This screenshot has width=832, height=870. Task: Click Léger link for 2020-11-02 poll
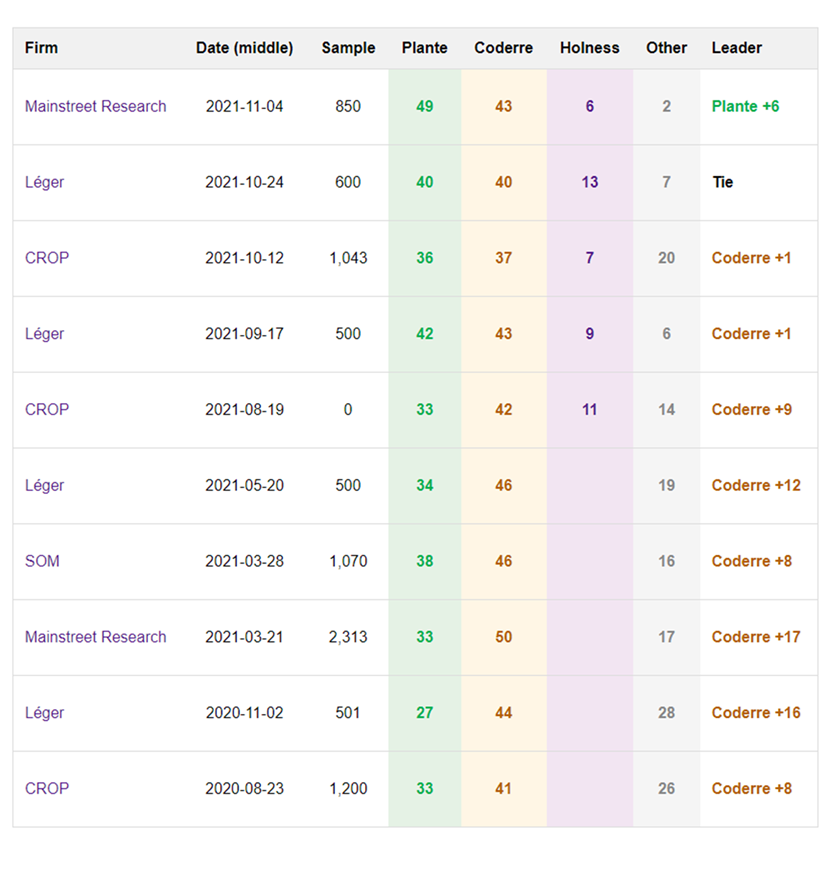click(x=44, y=713)
